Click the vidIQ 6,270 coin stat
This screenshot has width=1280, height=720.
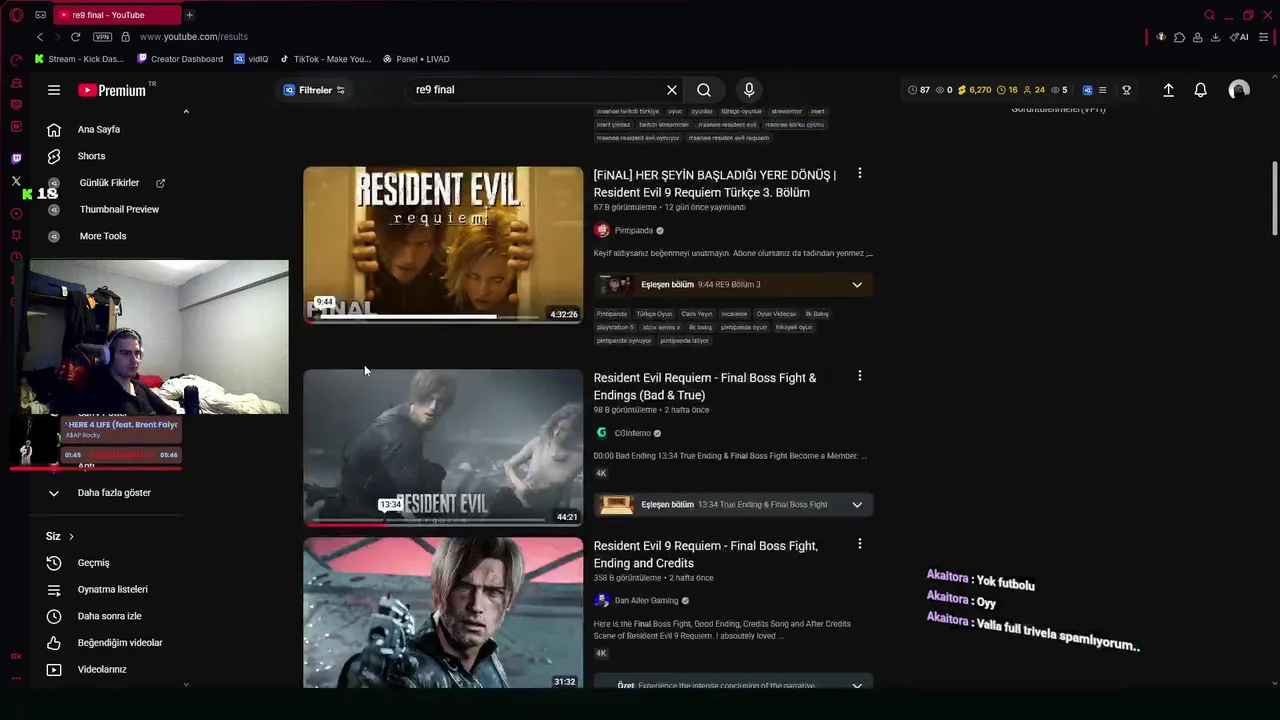coord(974,90)
